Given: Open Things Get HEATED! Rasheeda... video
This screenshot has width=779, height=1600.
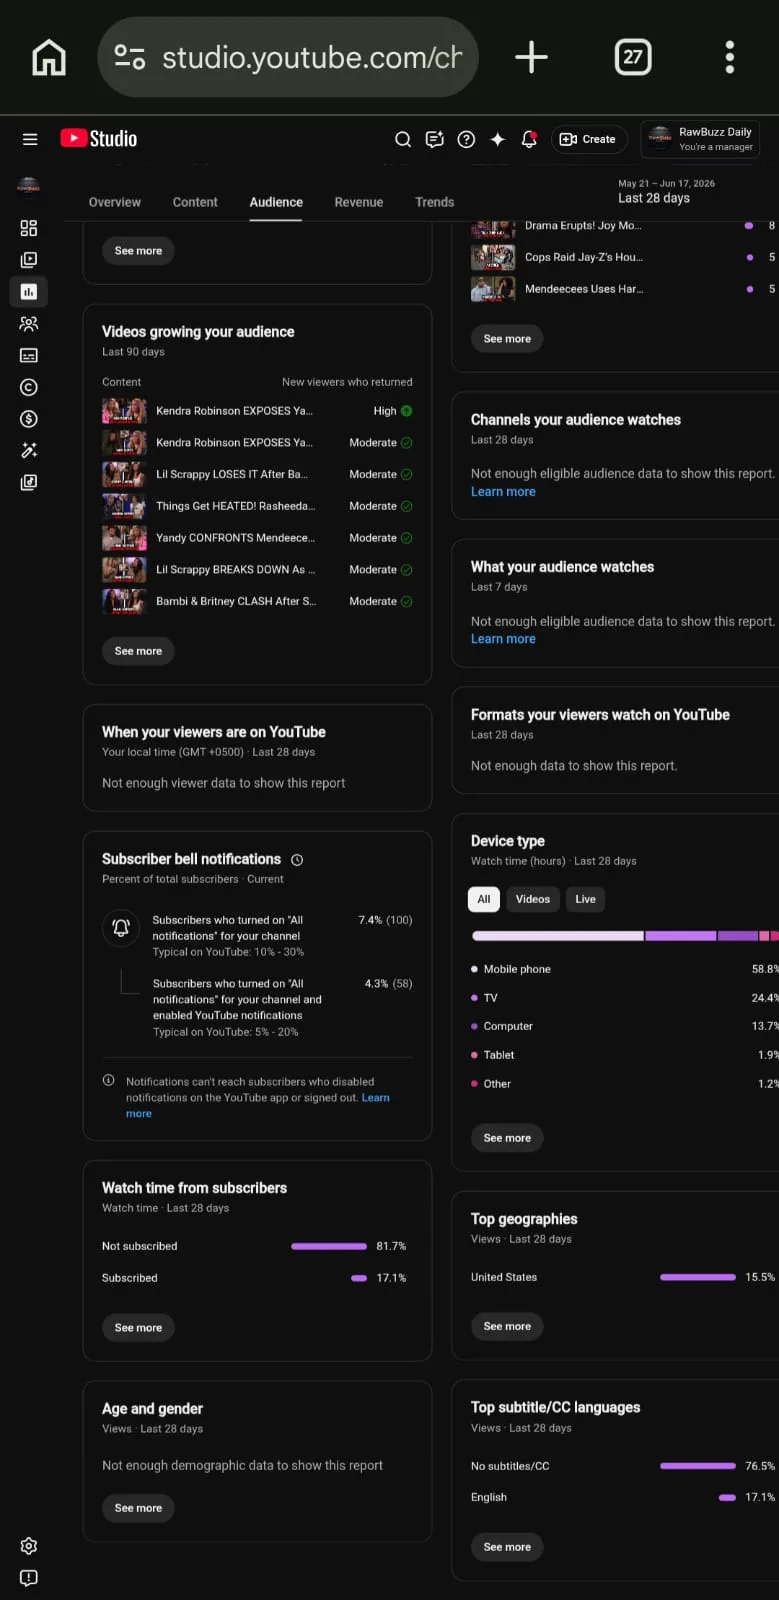Looking at the screenshot, I should tap(257, 506).
